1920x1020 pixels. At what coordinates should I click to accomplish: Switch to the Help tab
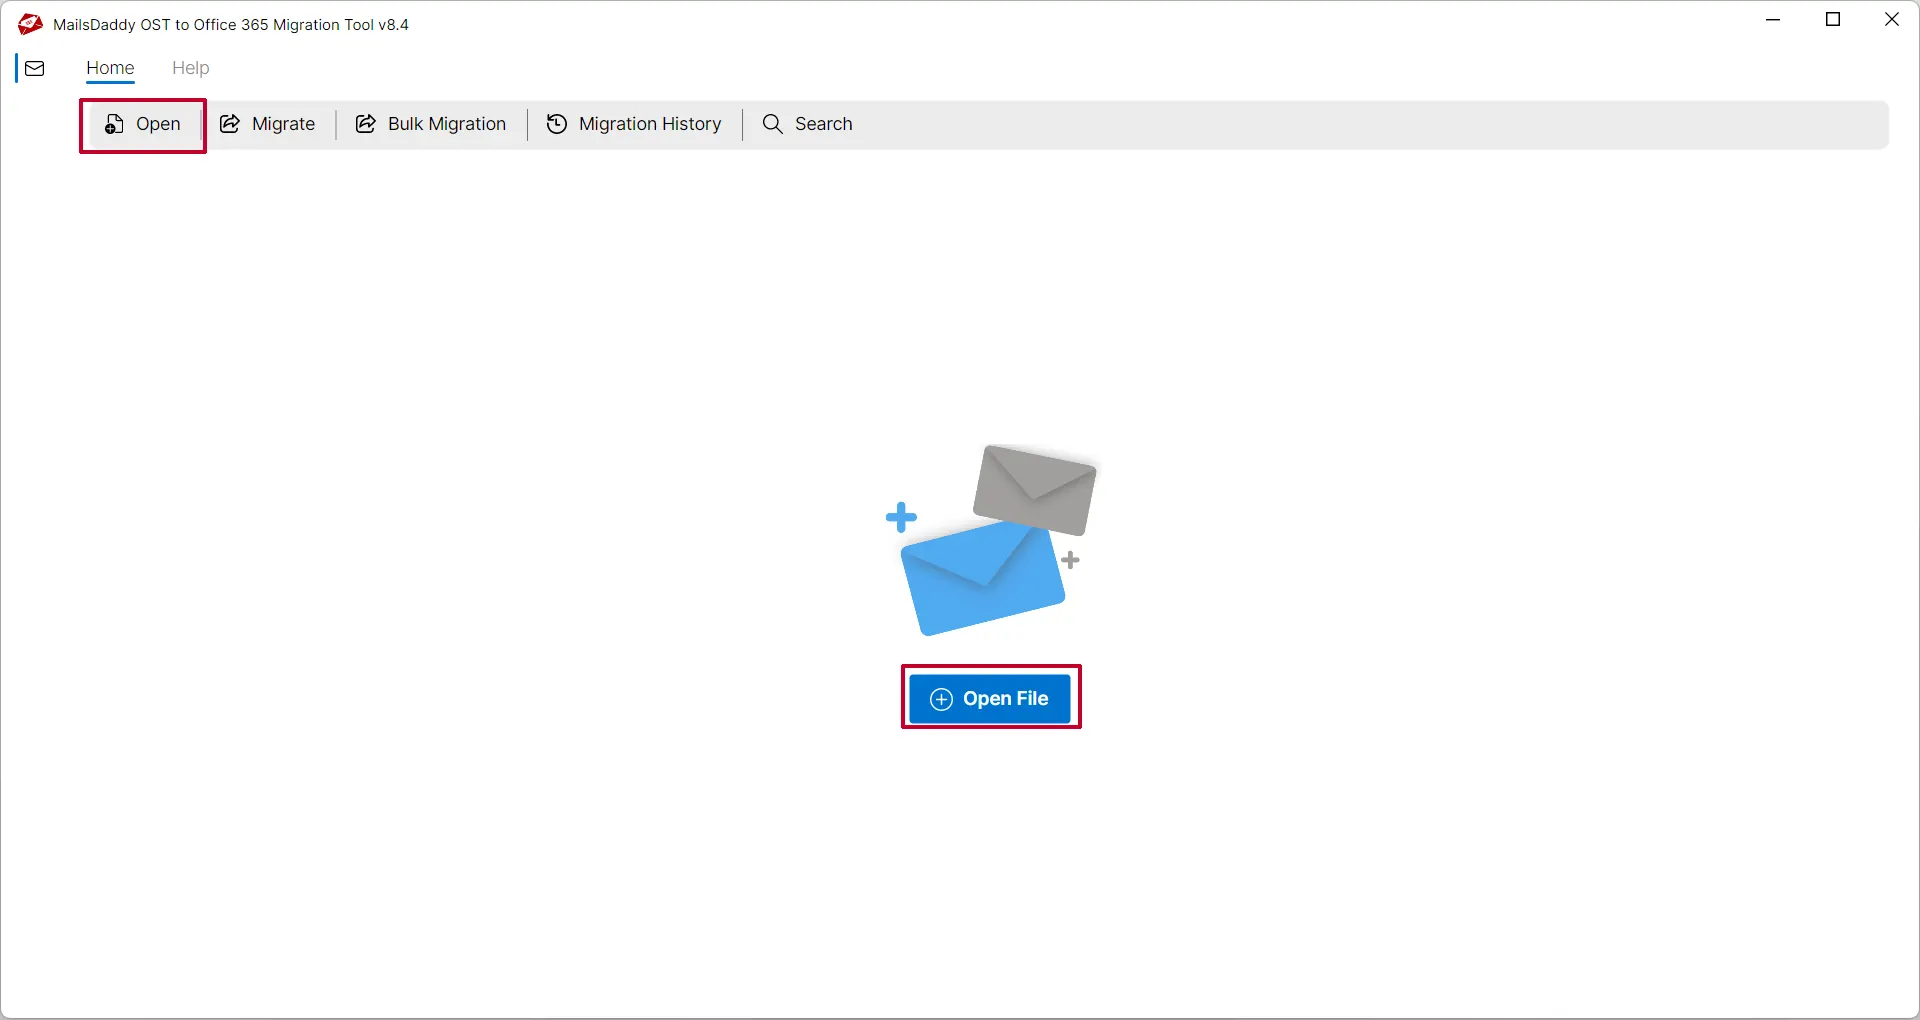tap(190, 68)
